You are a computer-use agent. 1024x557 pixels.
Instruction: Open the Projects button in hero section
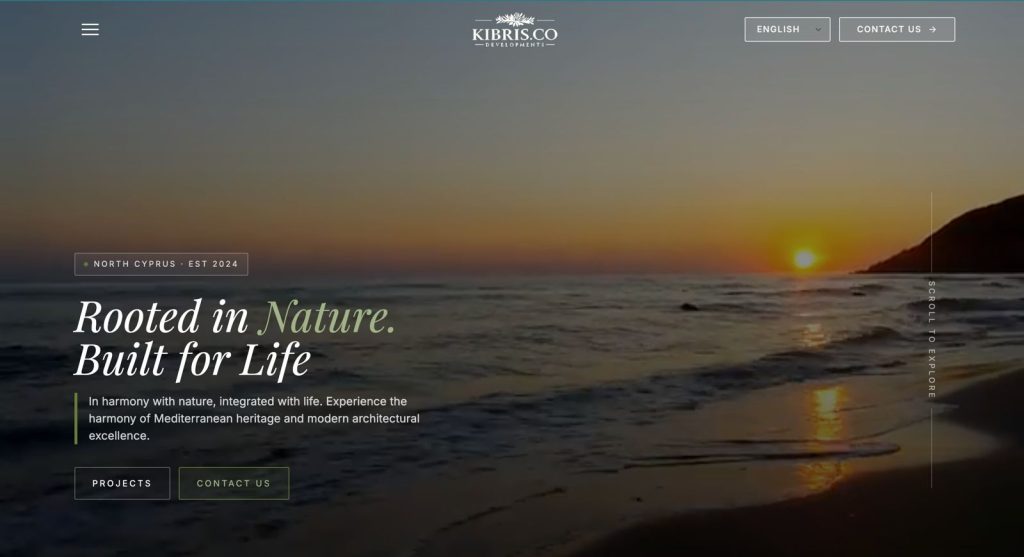pos(122,483)
